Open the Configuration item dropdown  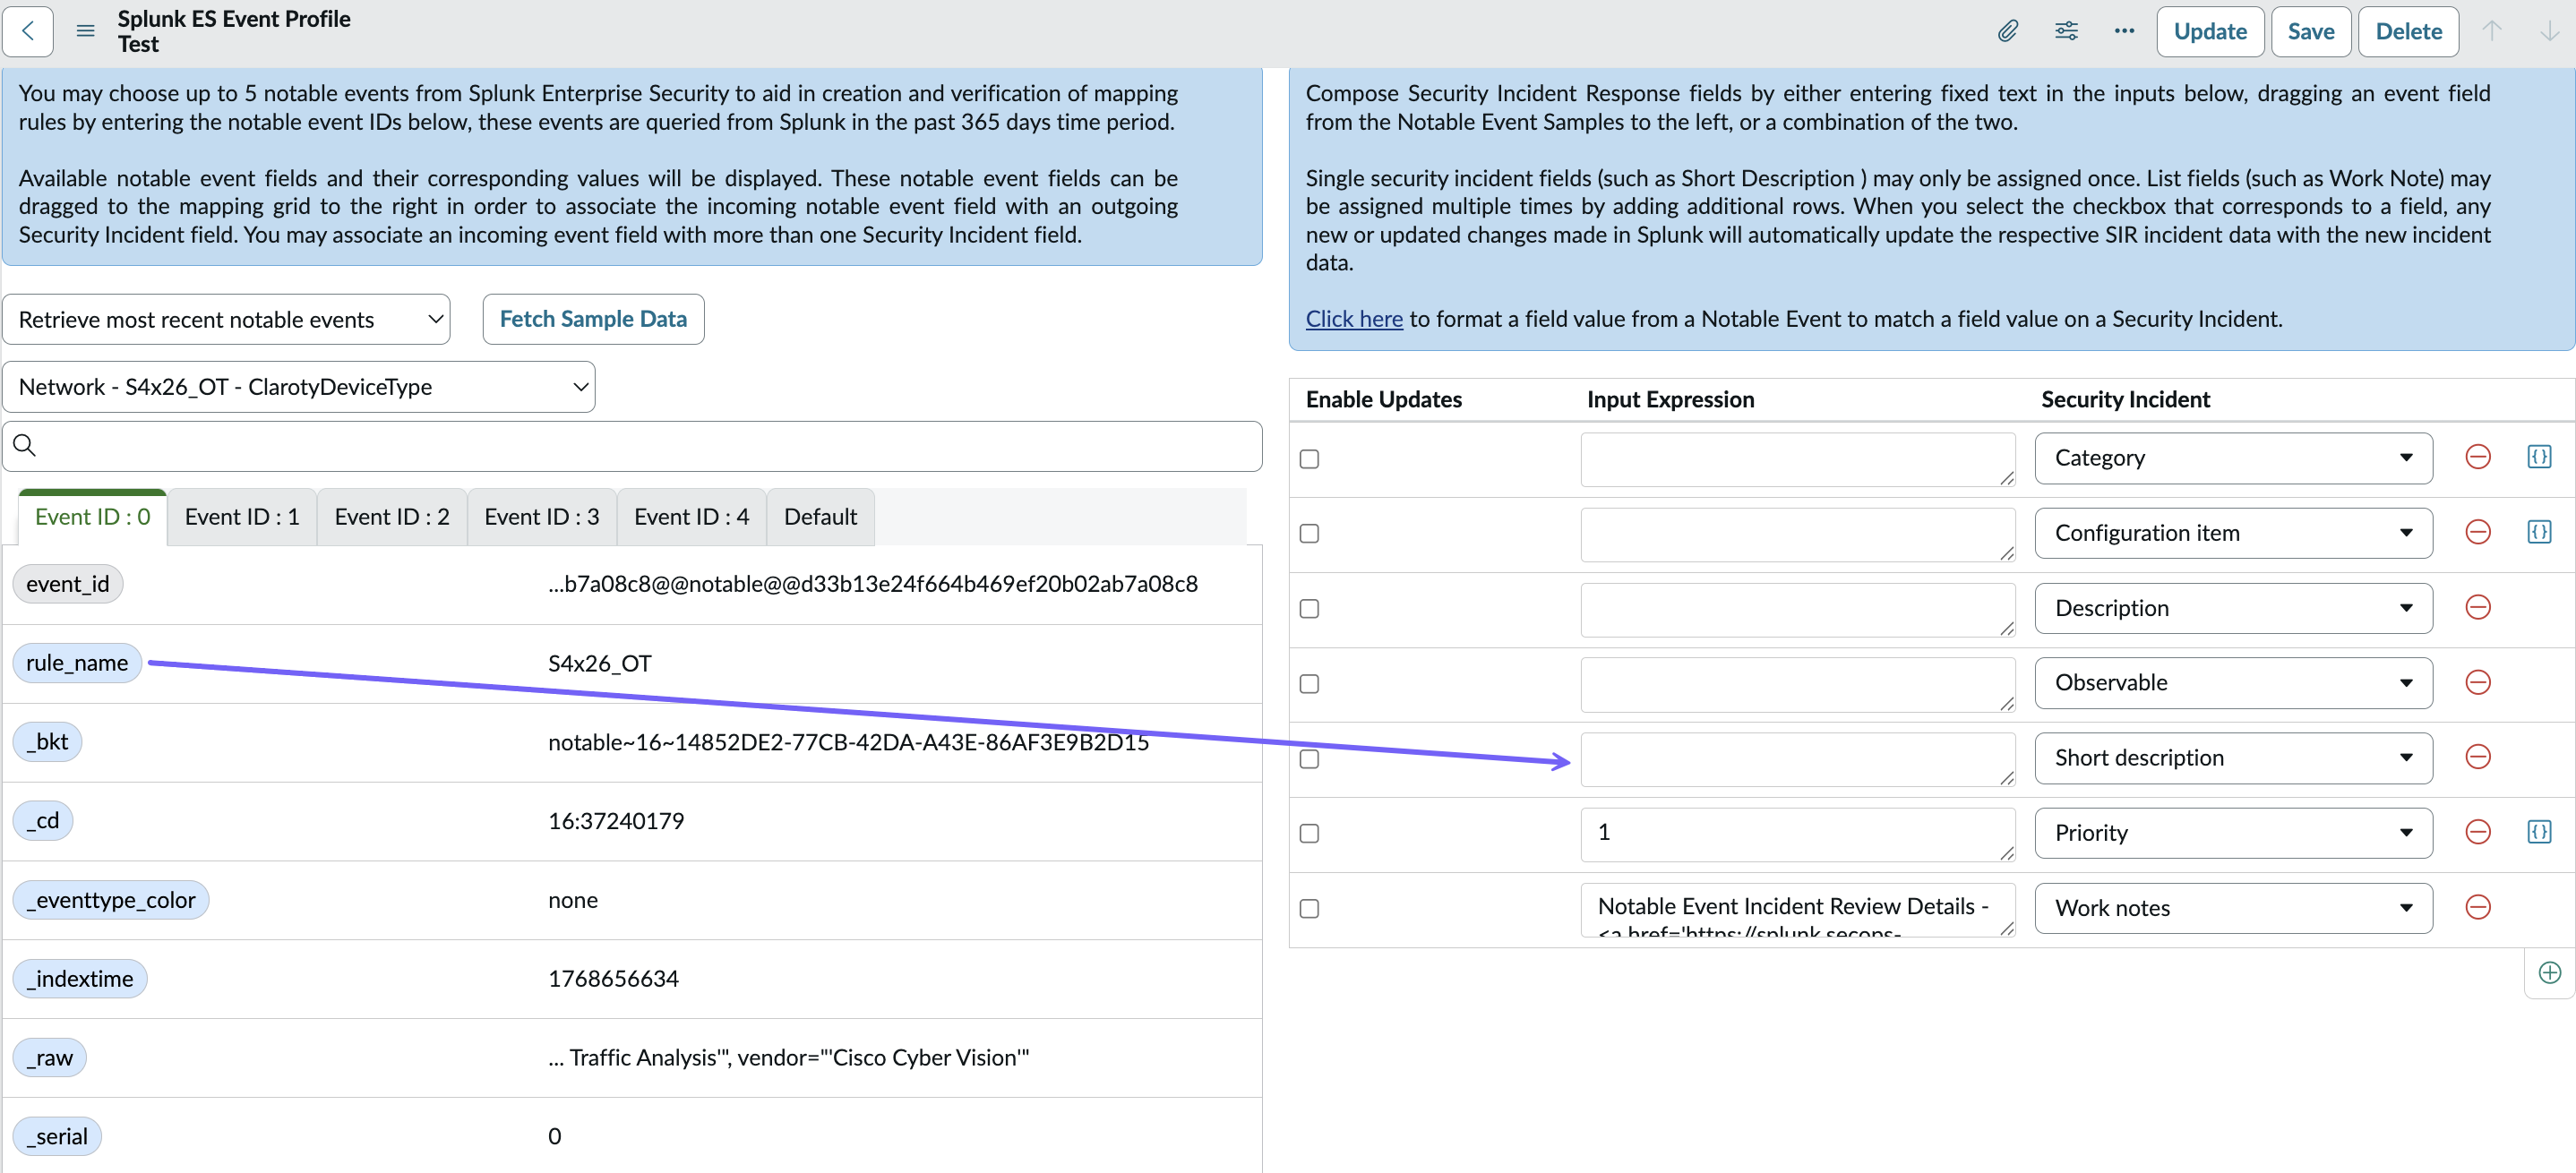[x=2233, y=533]
